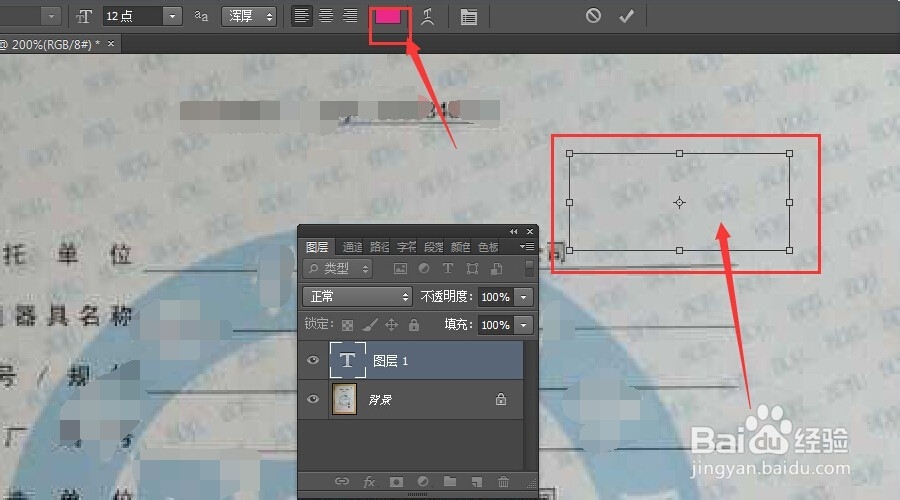This screenshot has height=500, width=900.
Task: Hide the 图层 1 text layer
Action: (313, 360)
